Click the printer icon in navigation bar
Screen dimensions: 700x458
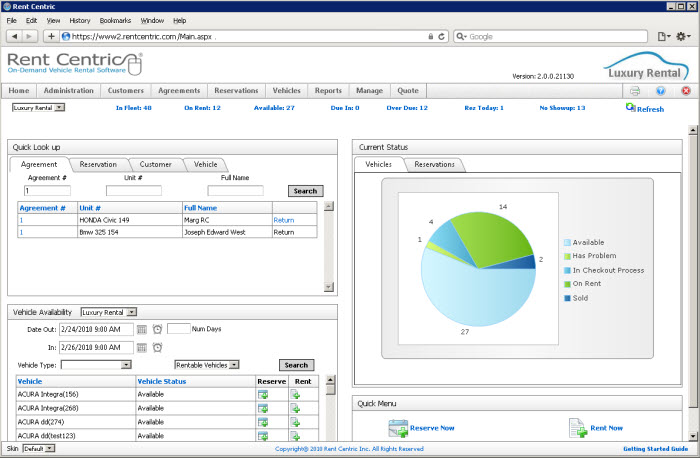634,91
